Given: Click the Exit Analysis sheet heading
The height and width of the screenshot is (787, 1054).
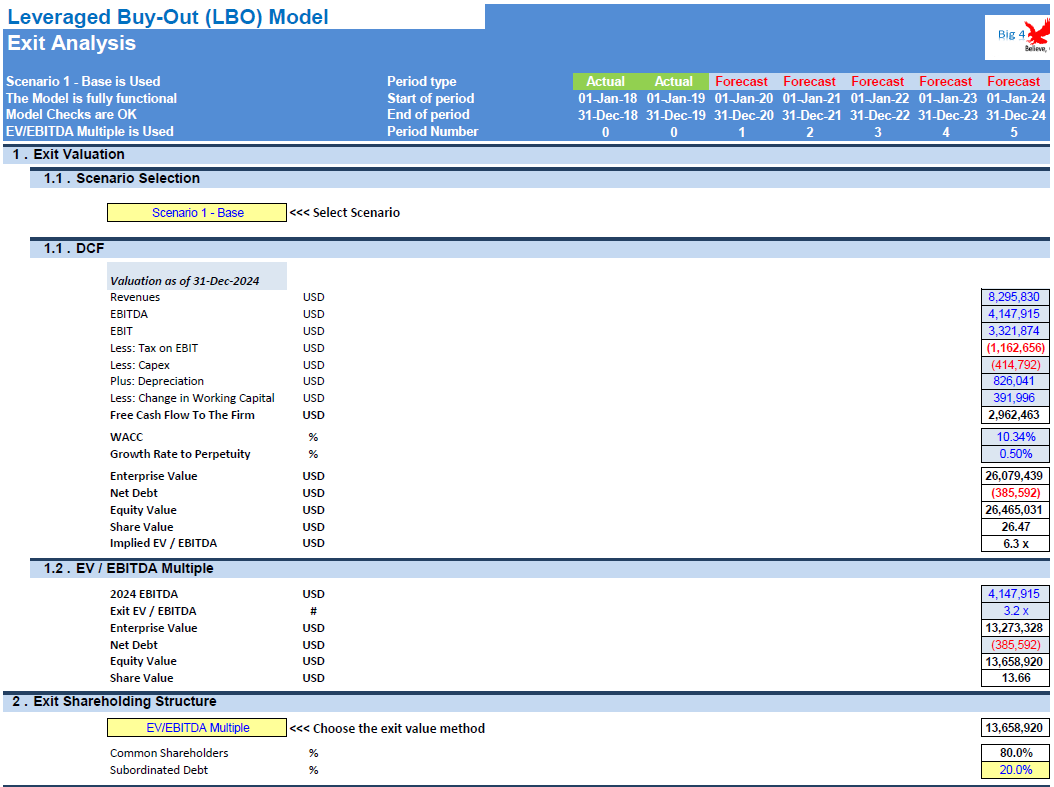Looking at the screenshot, I should (71, 43).
